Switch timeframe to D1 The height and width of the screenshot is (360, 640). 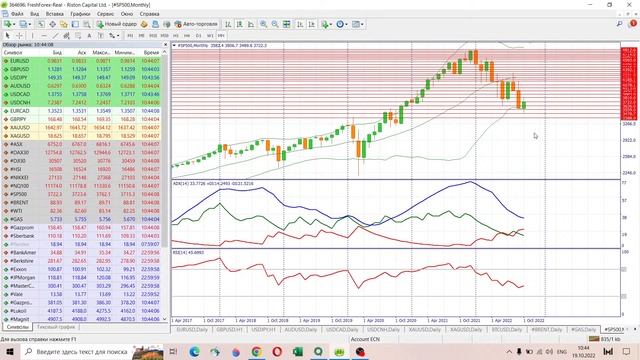pyautogui.click(x=198, y=36)
